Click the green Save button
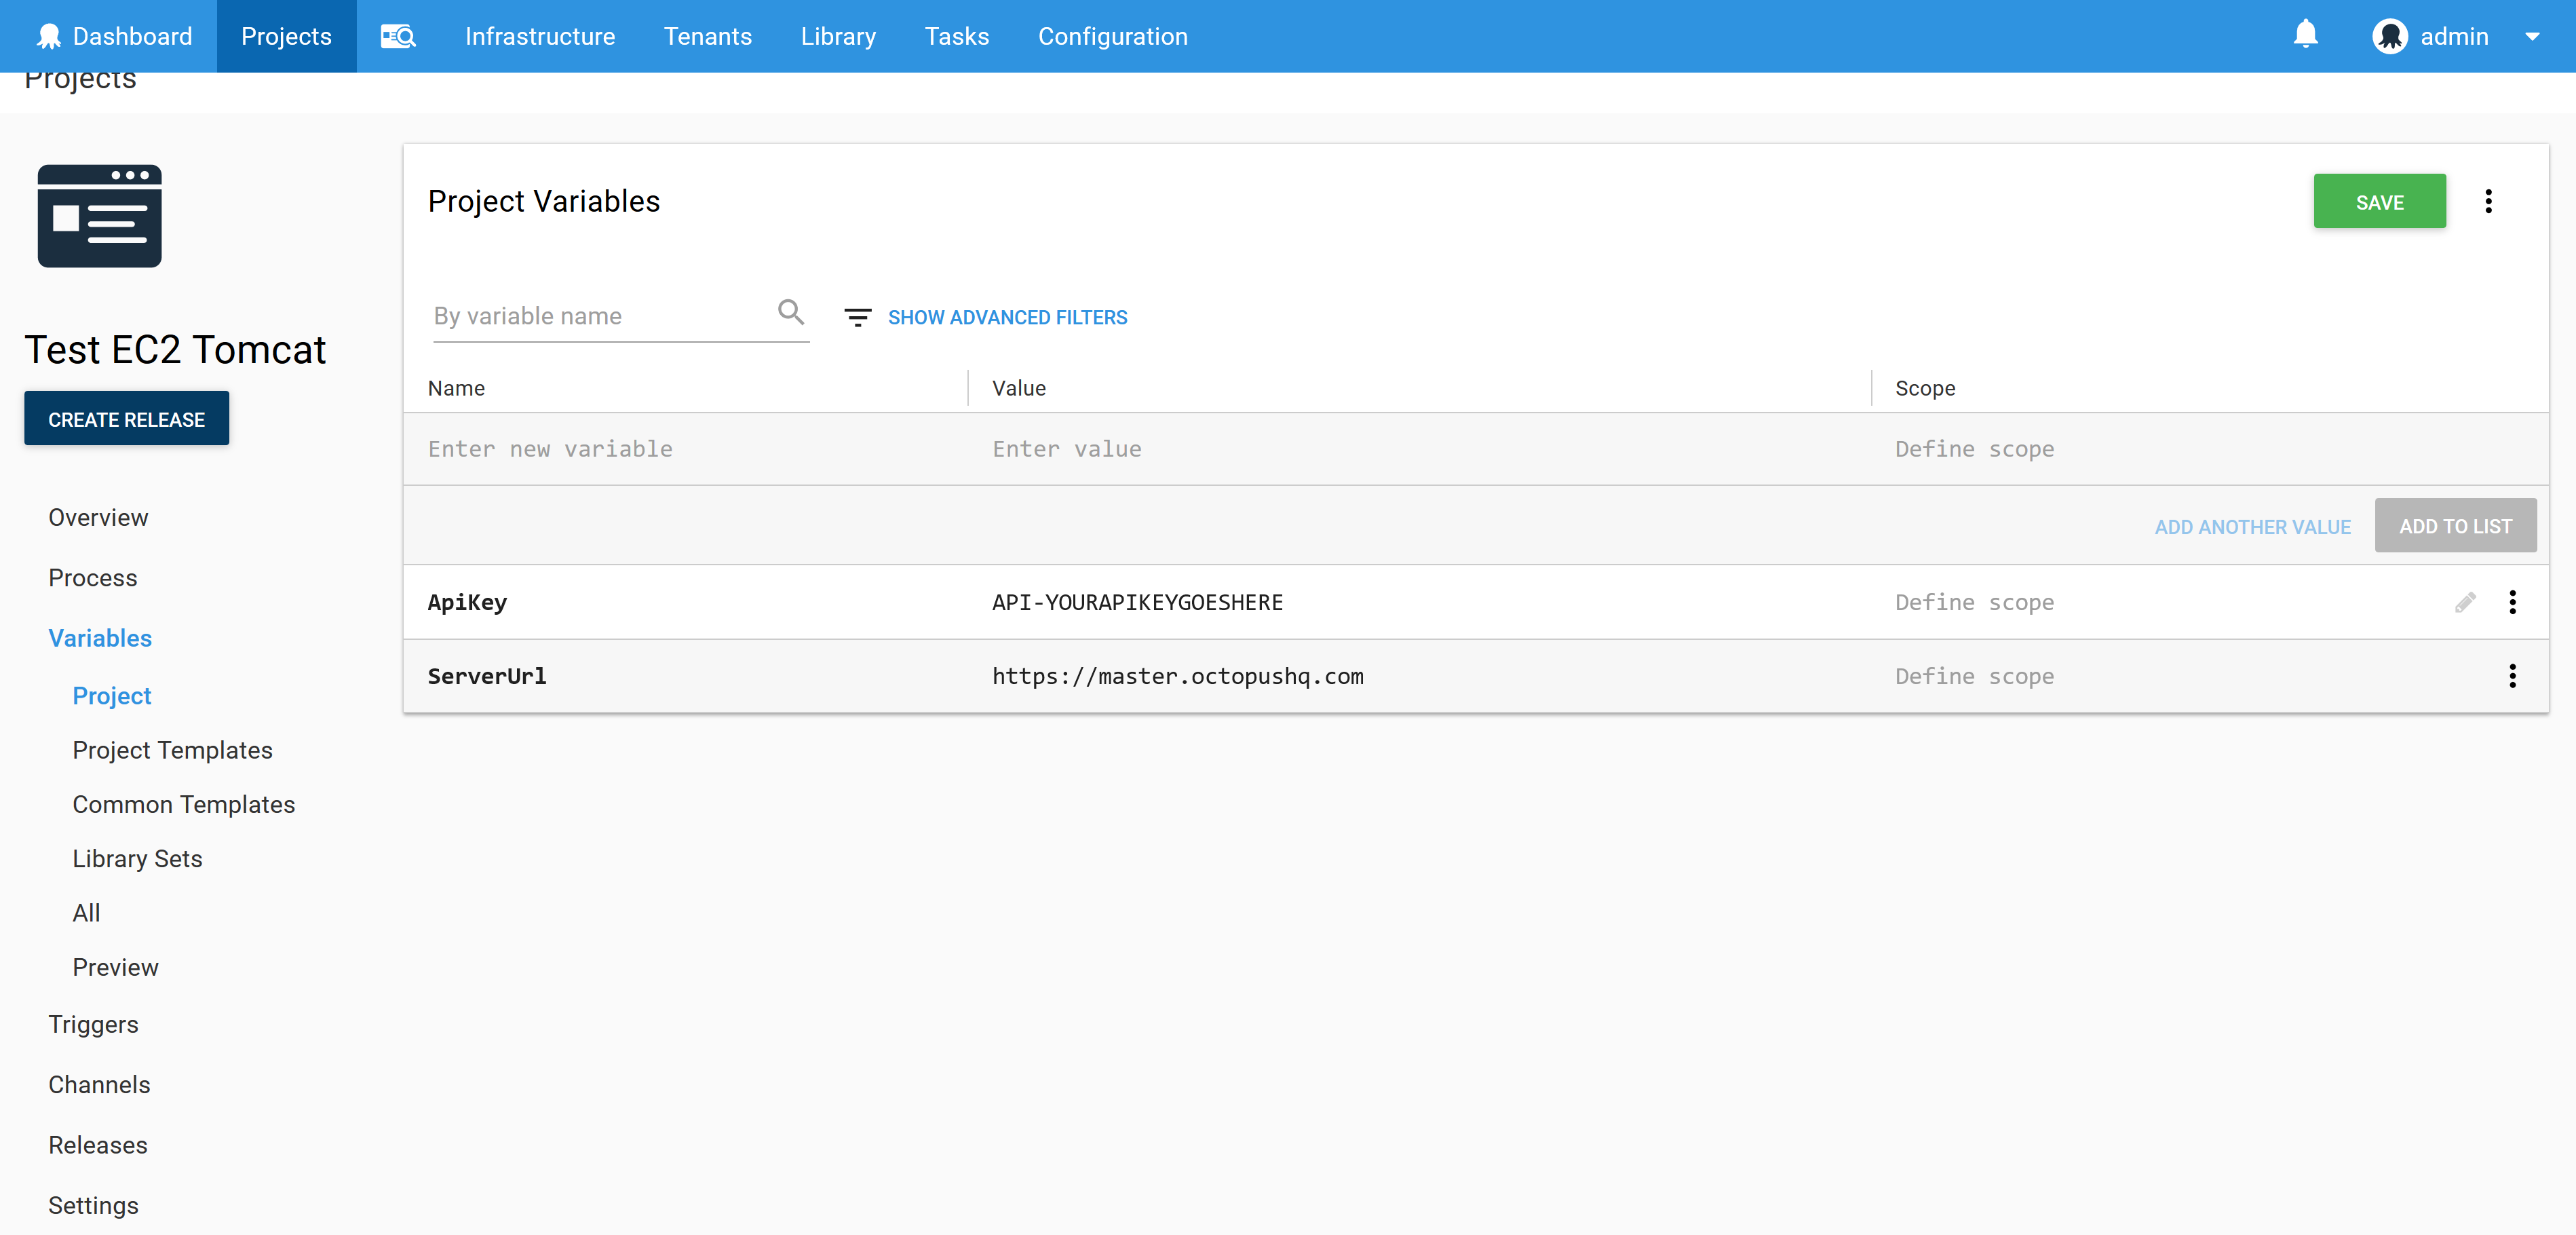 [2379, 202]
